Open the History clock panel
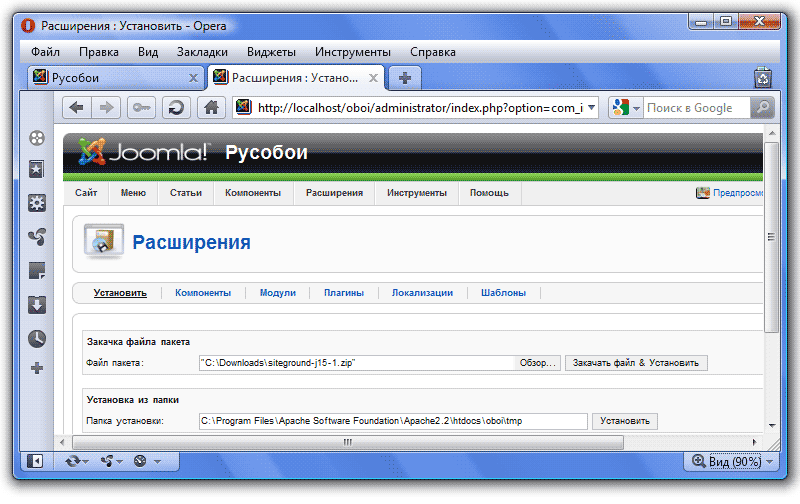800x504 pixels. [37, 337]
